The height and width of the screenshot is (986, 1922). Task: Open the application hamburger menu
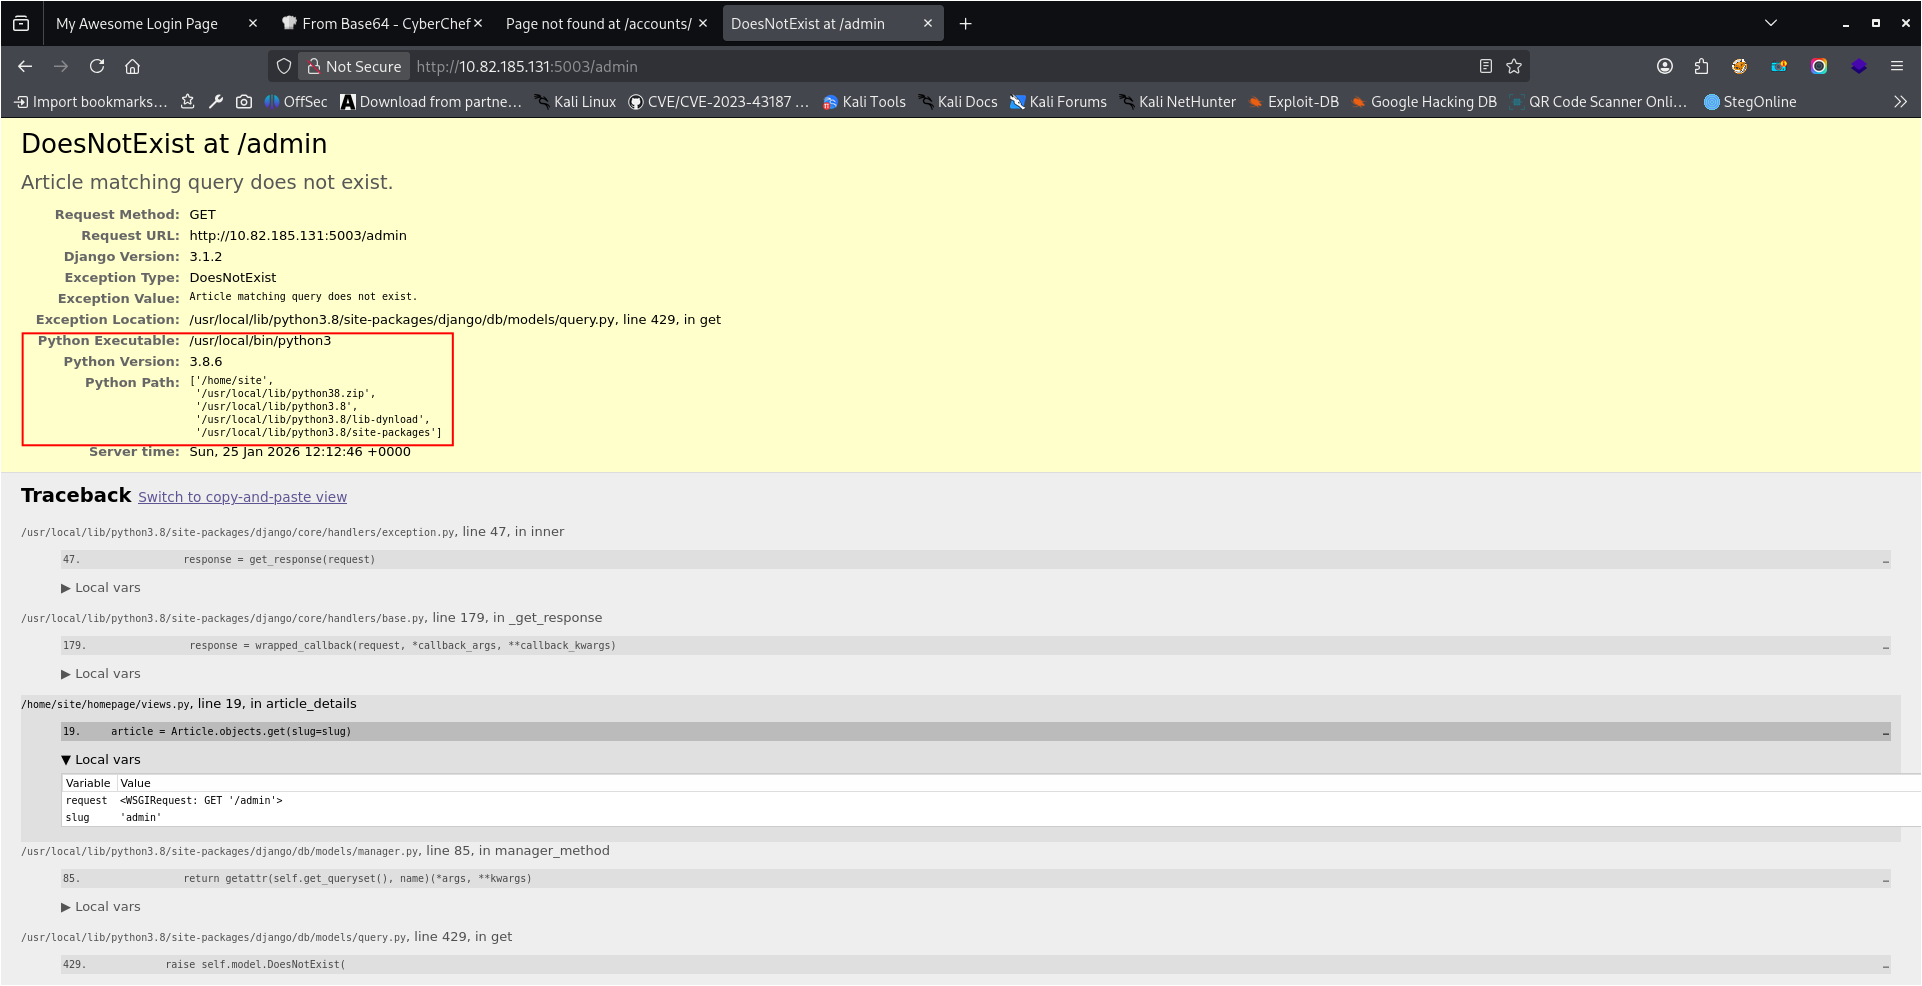(1897, 66)
